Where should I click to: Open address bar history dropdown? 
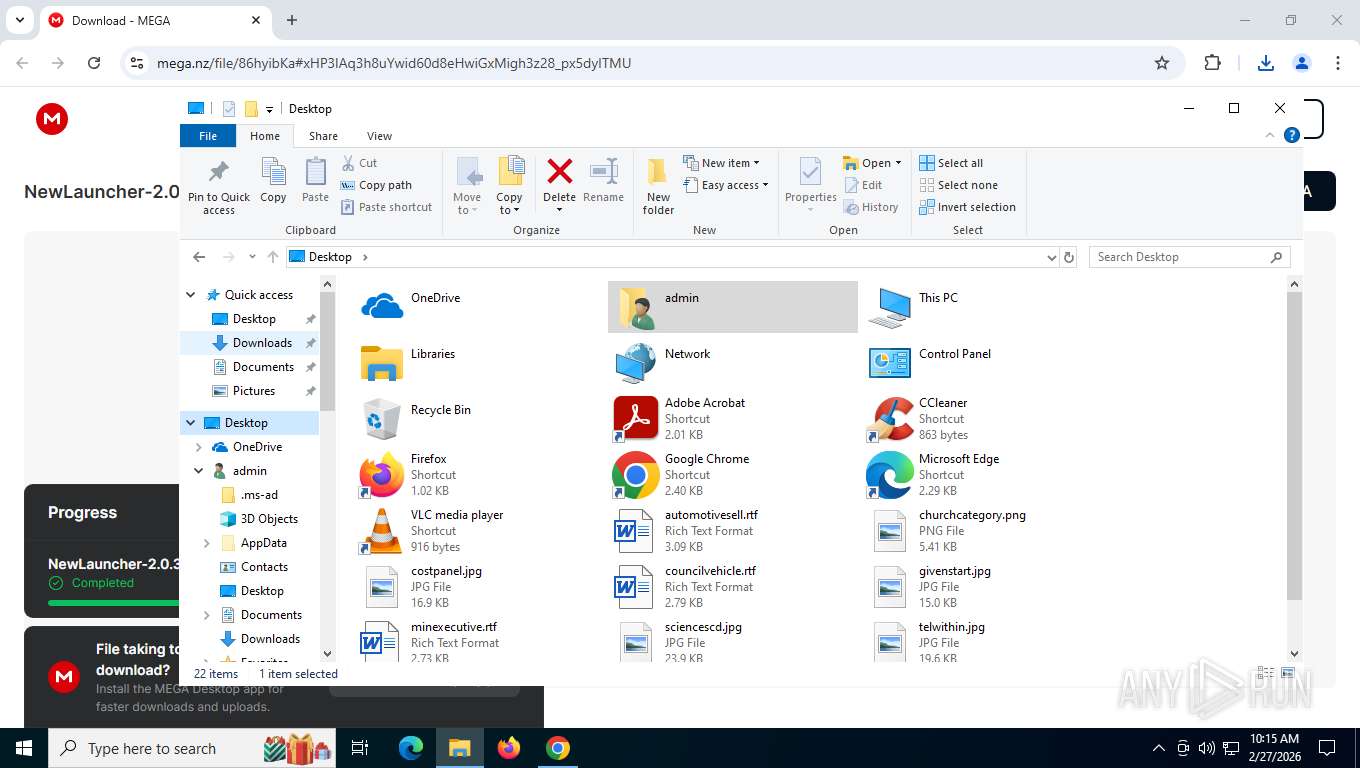tap(1051, 257)
